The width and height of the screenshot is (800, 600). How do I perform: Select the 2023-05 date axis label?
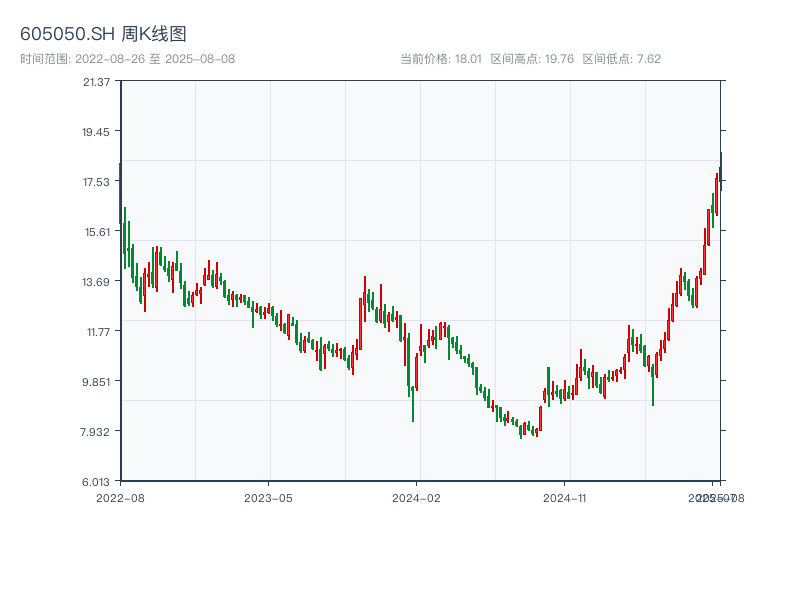(268, 497)
